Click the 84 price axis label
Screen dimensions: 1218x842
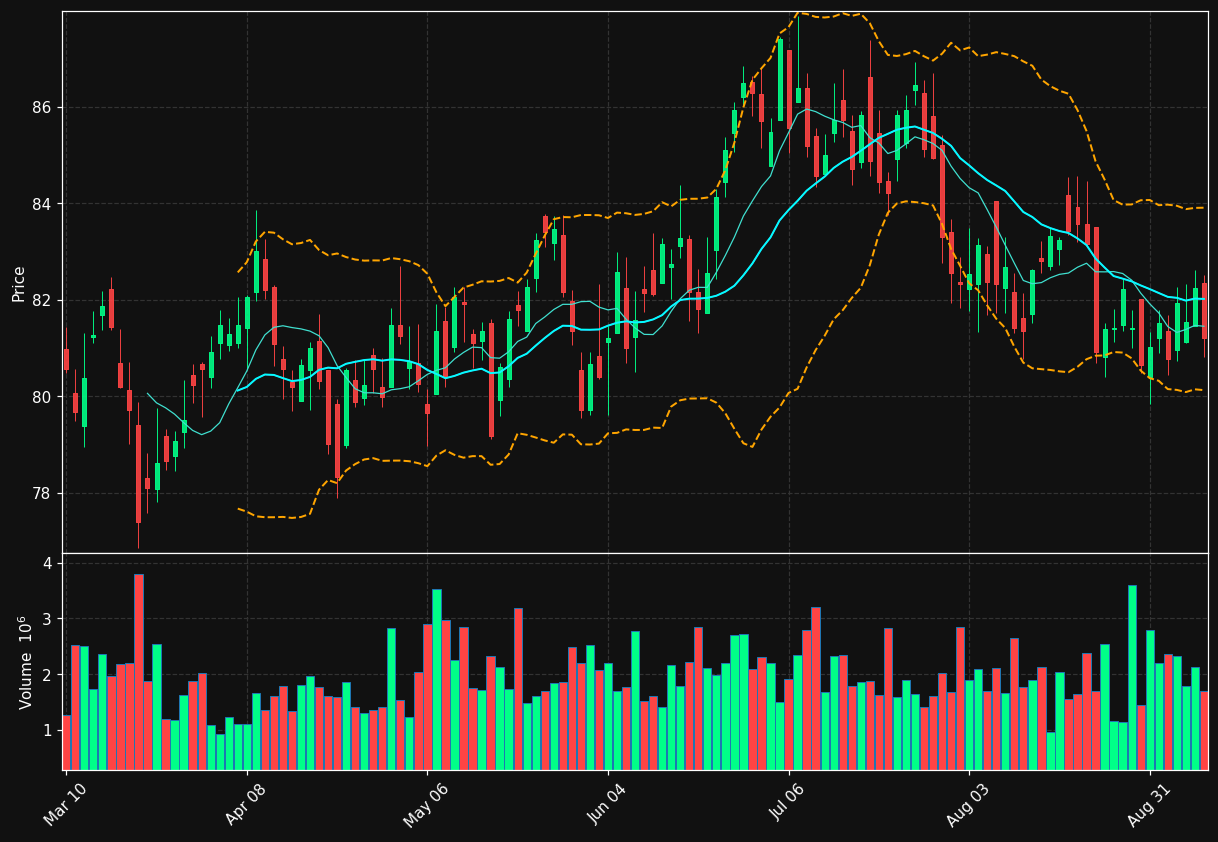point(43,204)
